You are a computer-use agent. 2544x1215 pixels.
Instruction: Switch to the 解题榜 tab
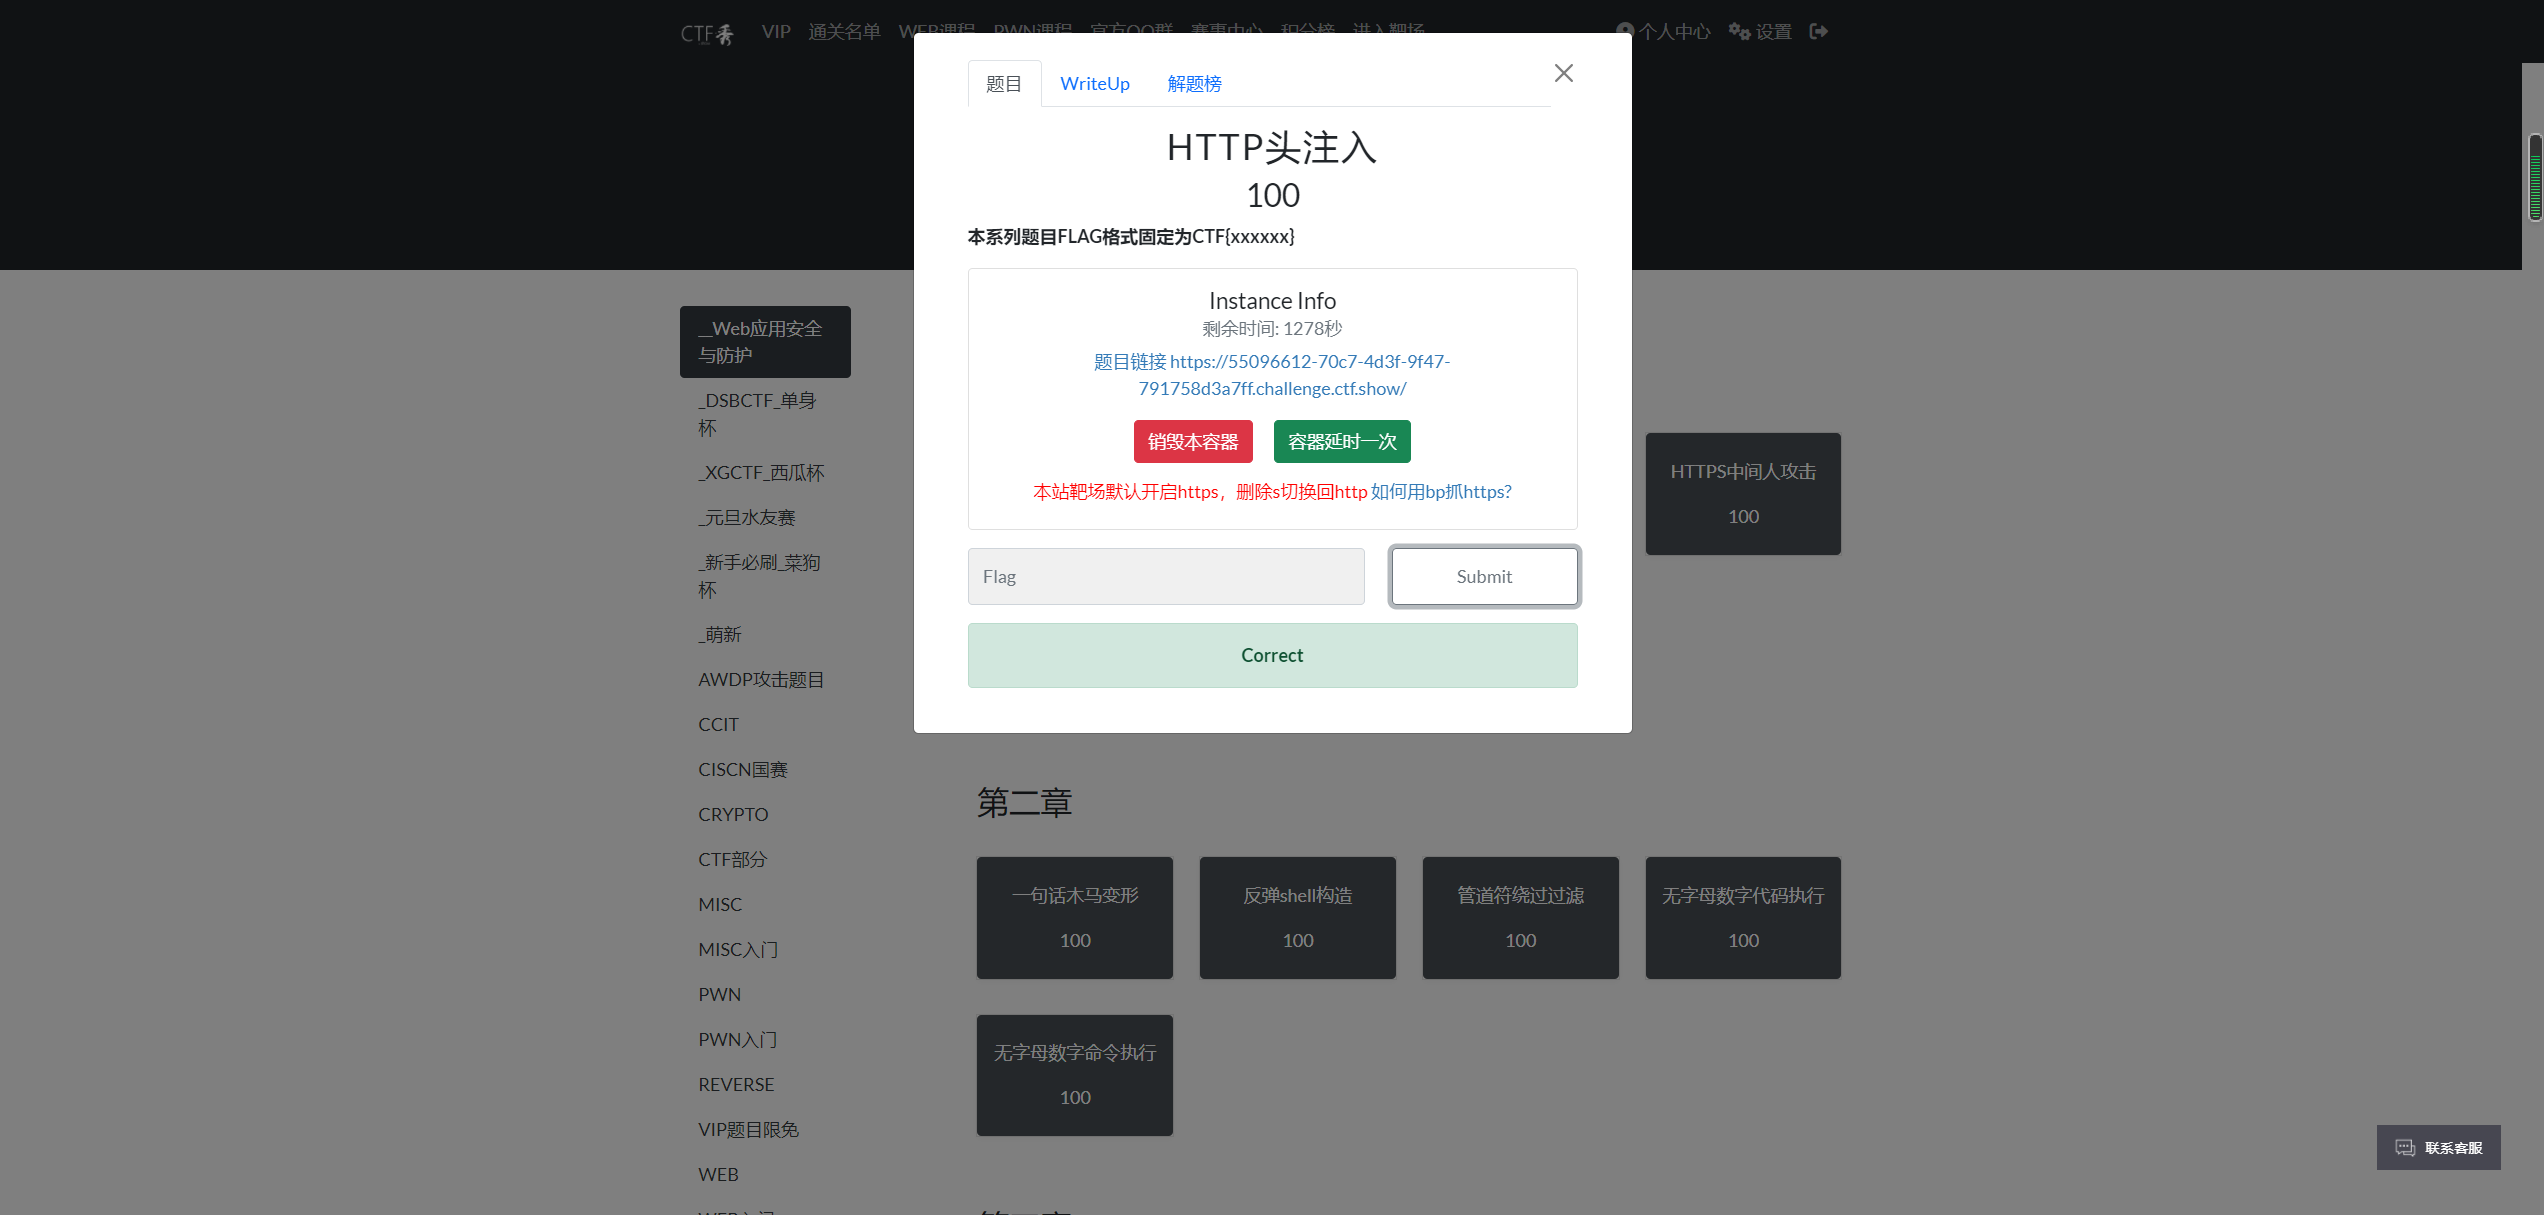pyautogui.click(x=1194, y=84)
